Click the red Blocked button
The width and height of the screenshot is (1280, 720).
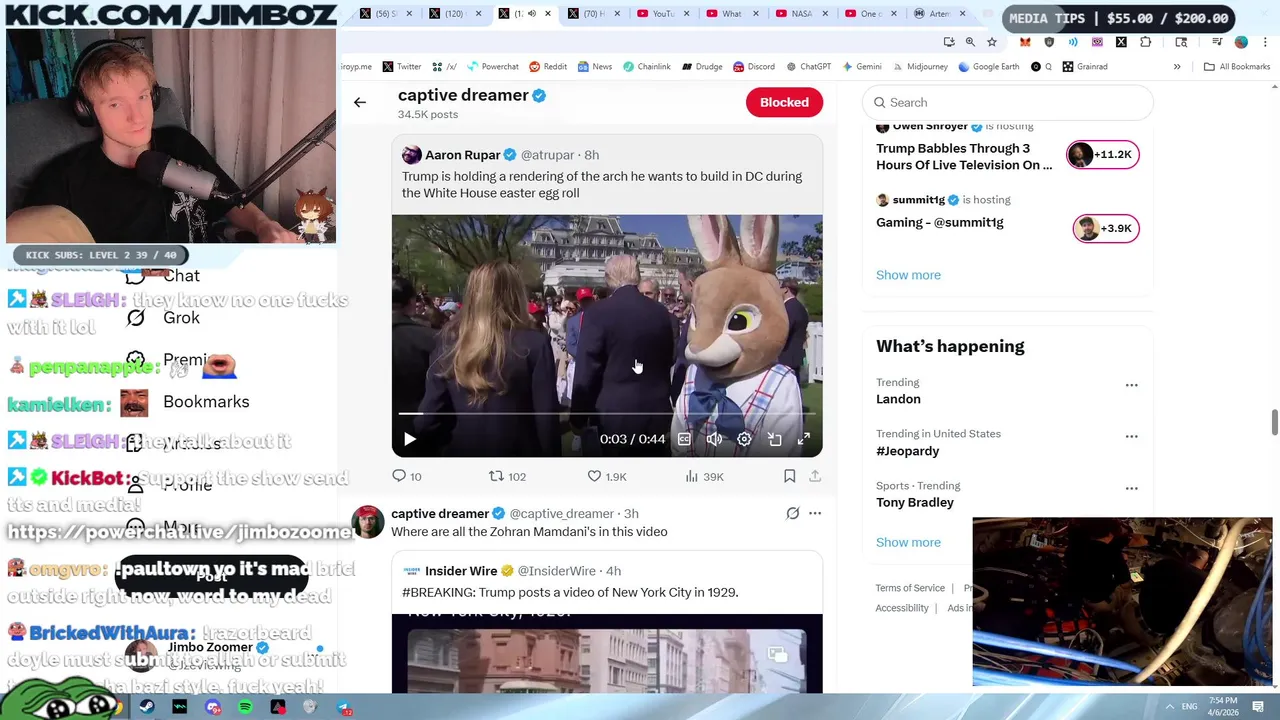784,102
